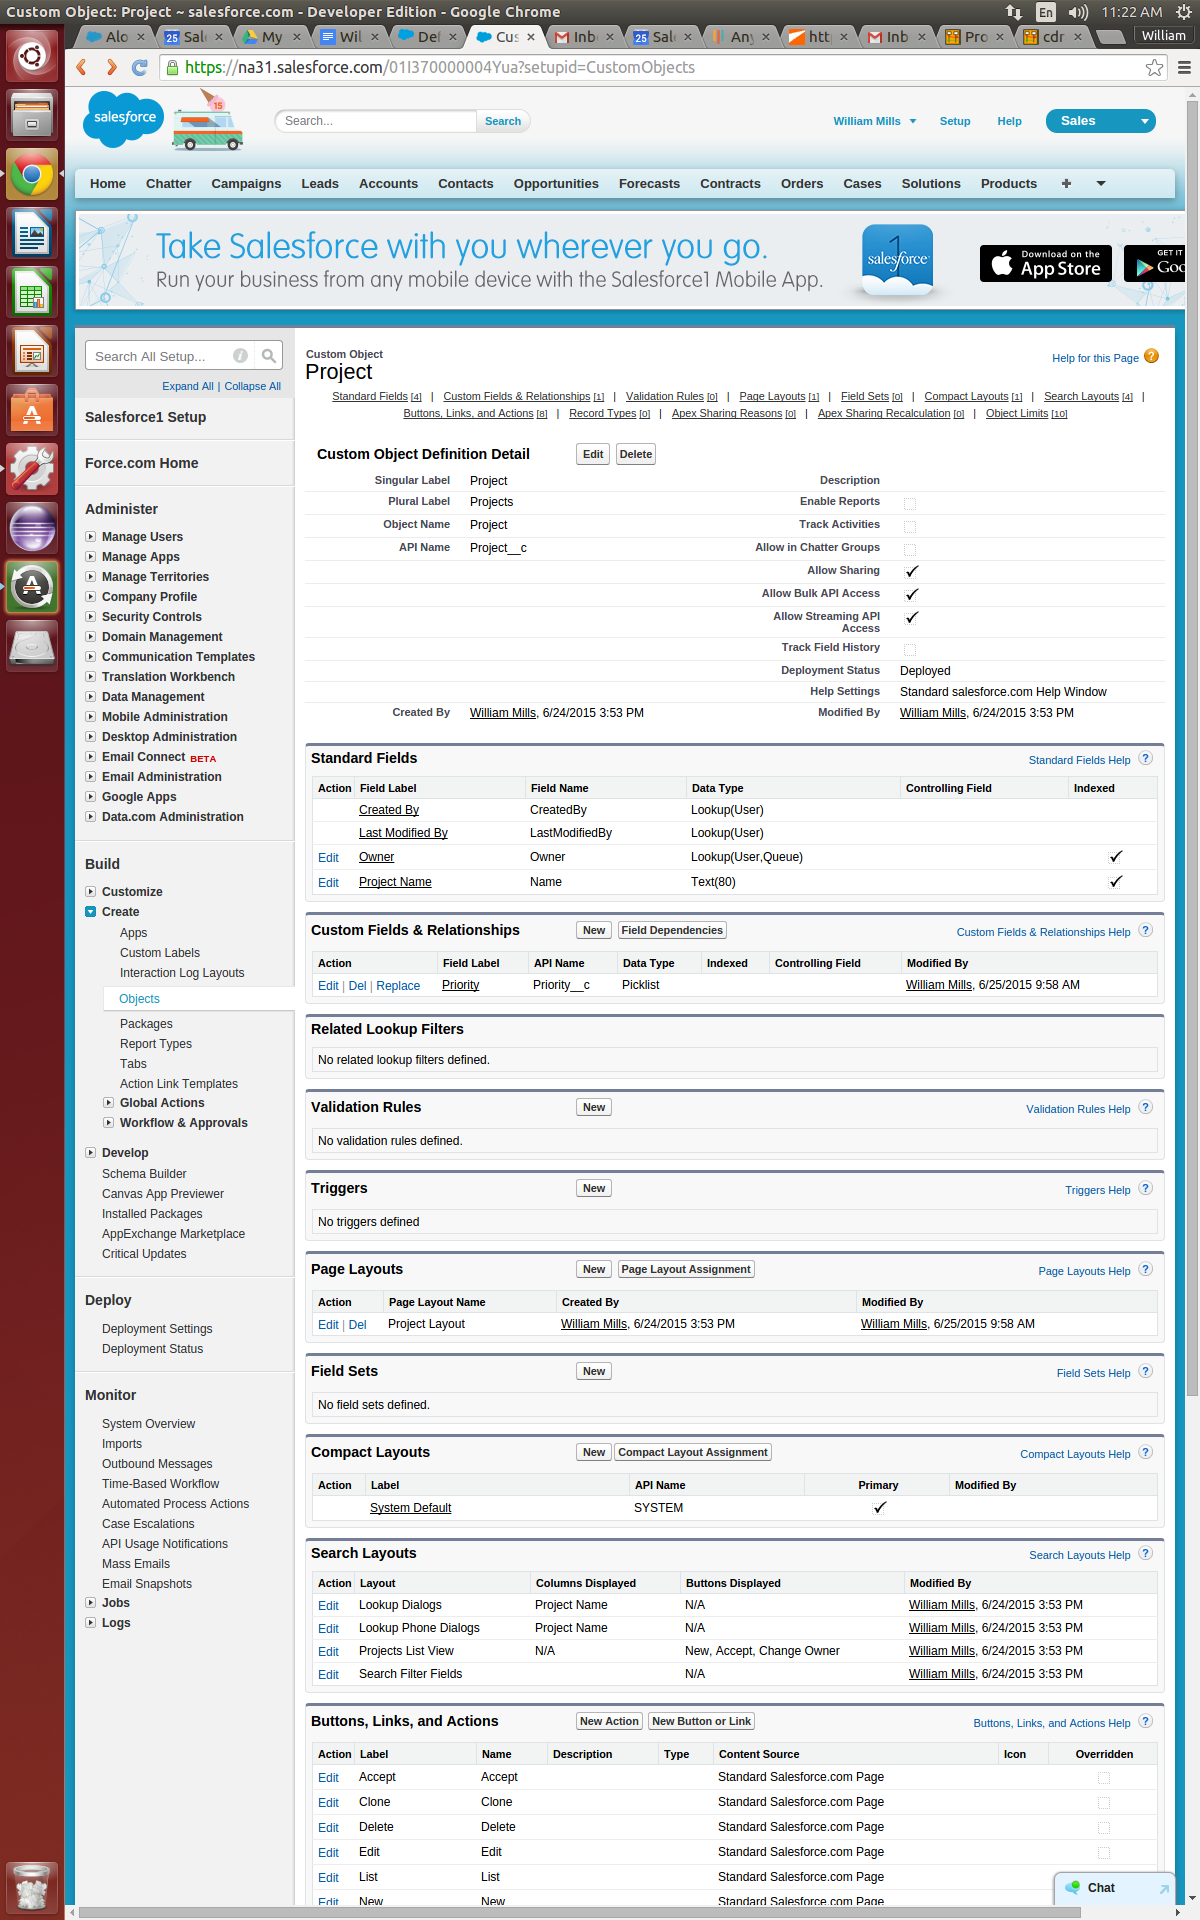This screenshot has width=1200, height=1920.
Task: Open Chrome's hamburger menu icon
Action: pos(1184,68)
